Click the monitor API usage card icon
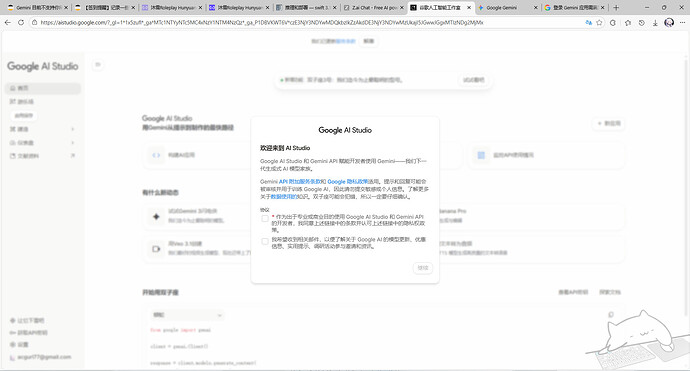Screen dimensions: 690x371 481,155
